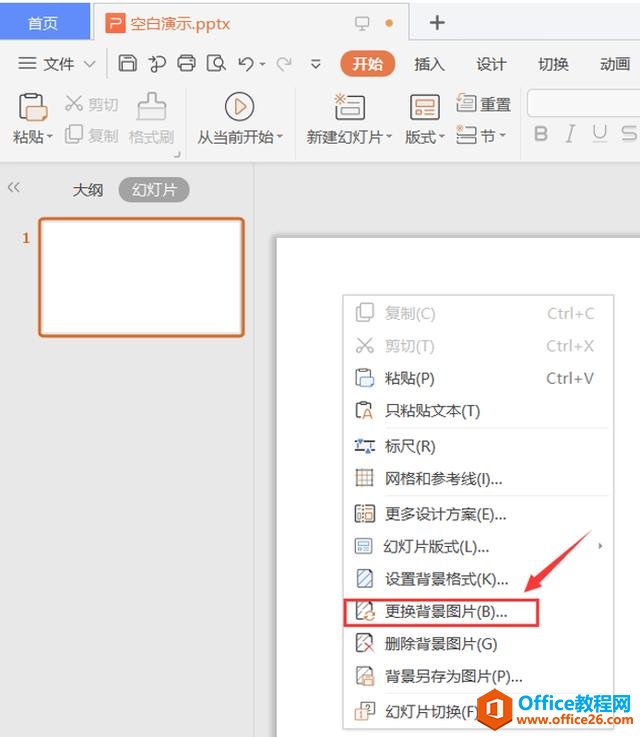Toggle Italic formatting button

click(570, 134)
